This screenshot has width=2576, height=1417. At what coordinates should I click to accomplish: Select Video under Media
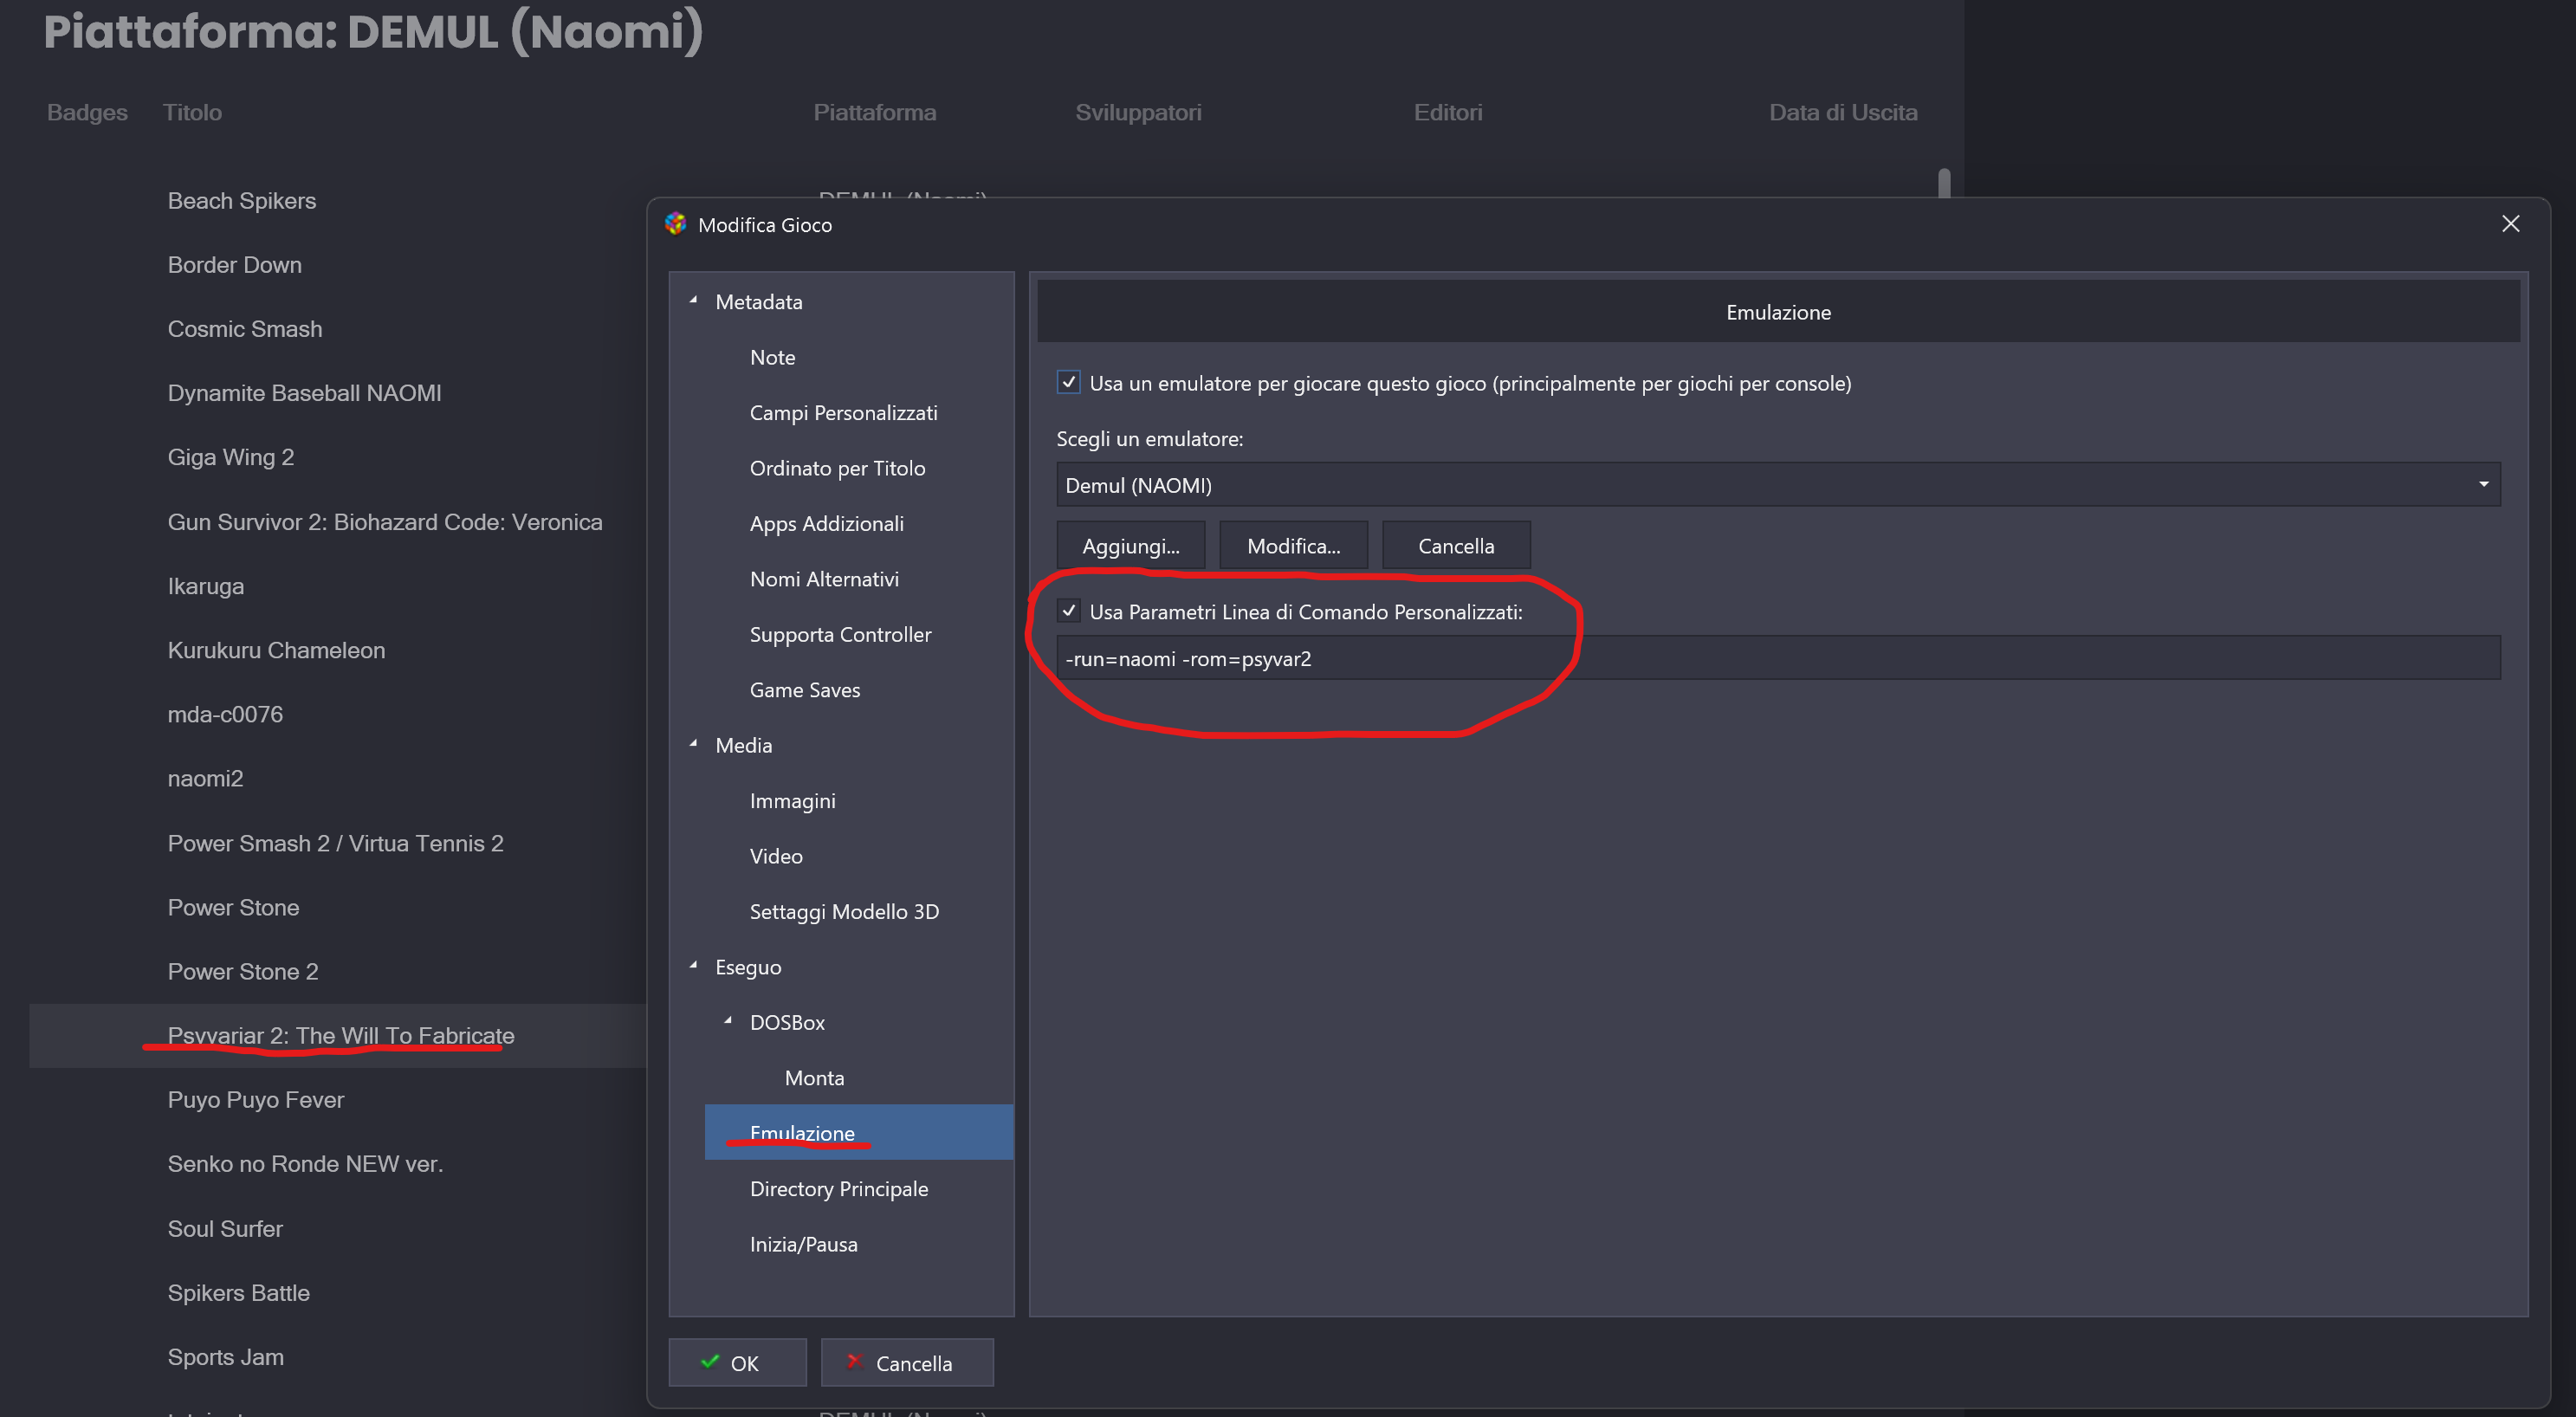click(776, 856)
